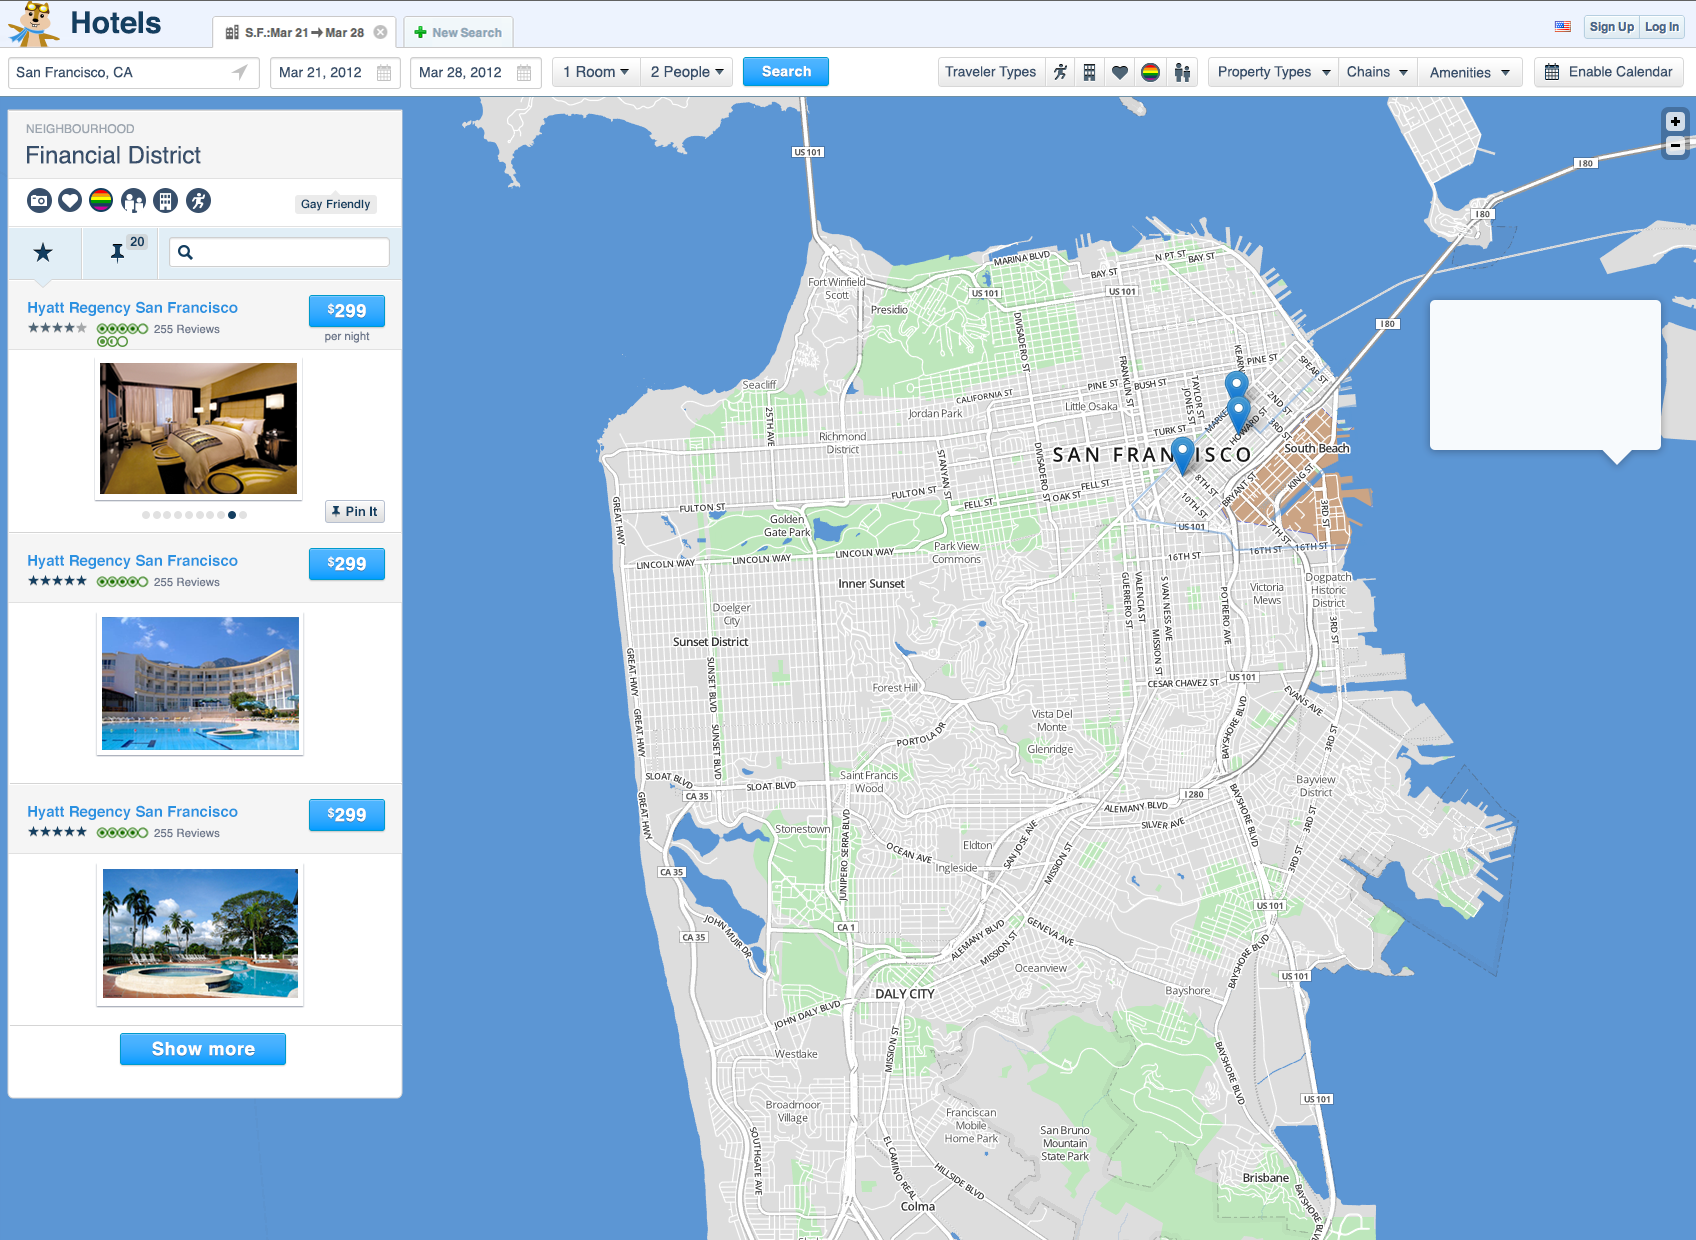Expand the Chains dropdown
This screenshot has height=1240, width=1696.
pos(1377,72)
